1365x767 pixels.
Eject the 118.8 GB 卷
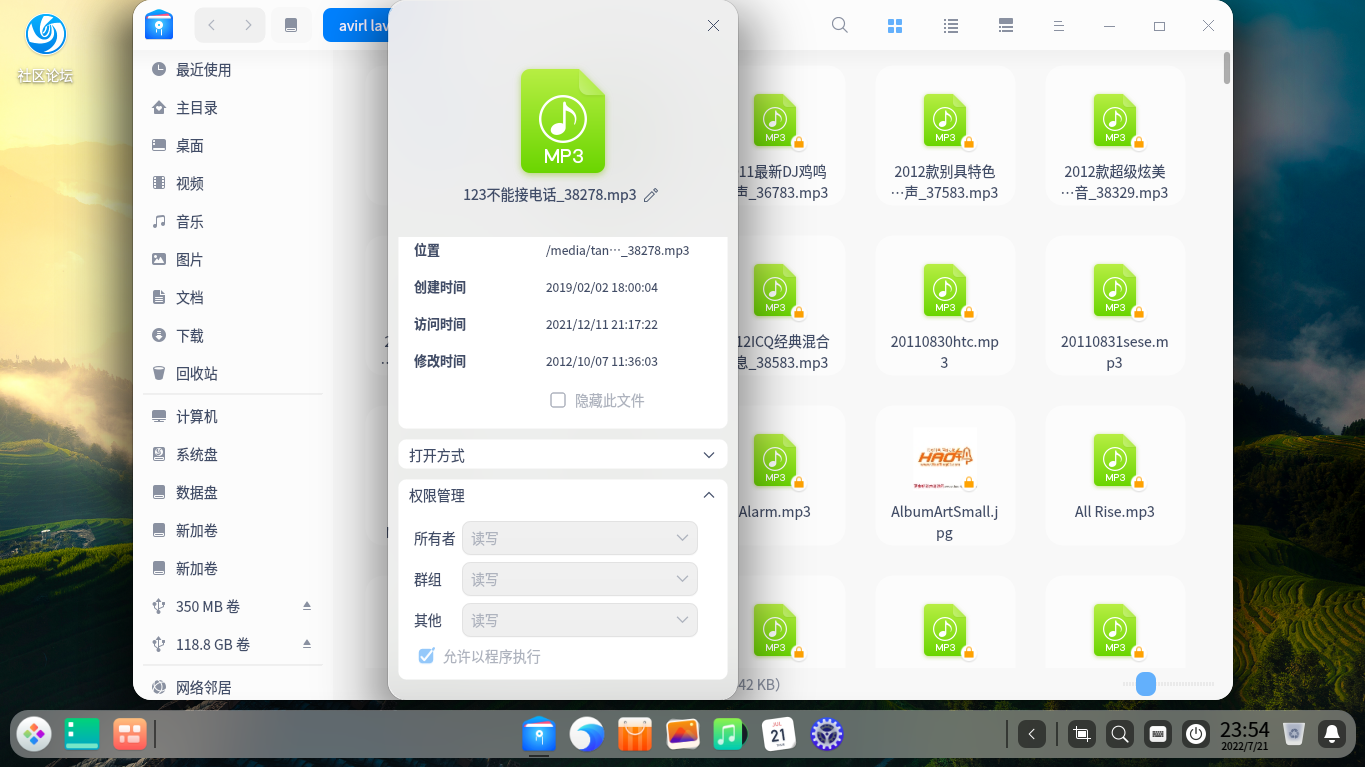[307, 644]
